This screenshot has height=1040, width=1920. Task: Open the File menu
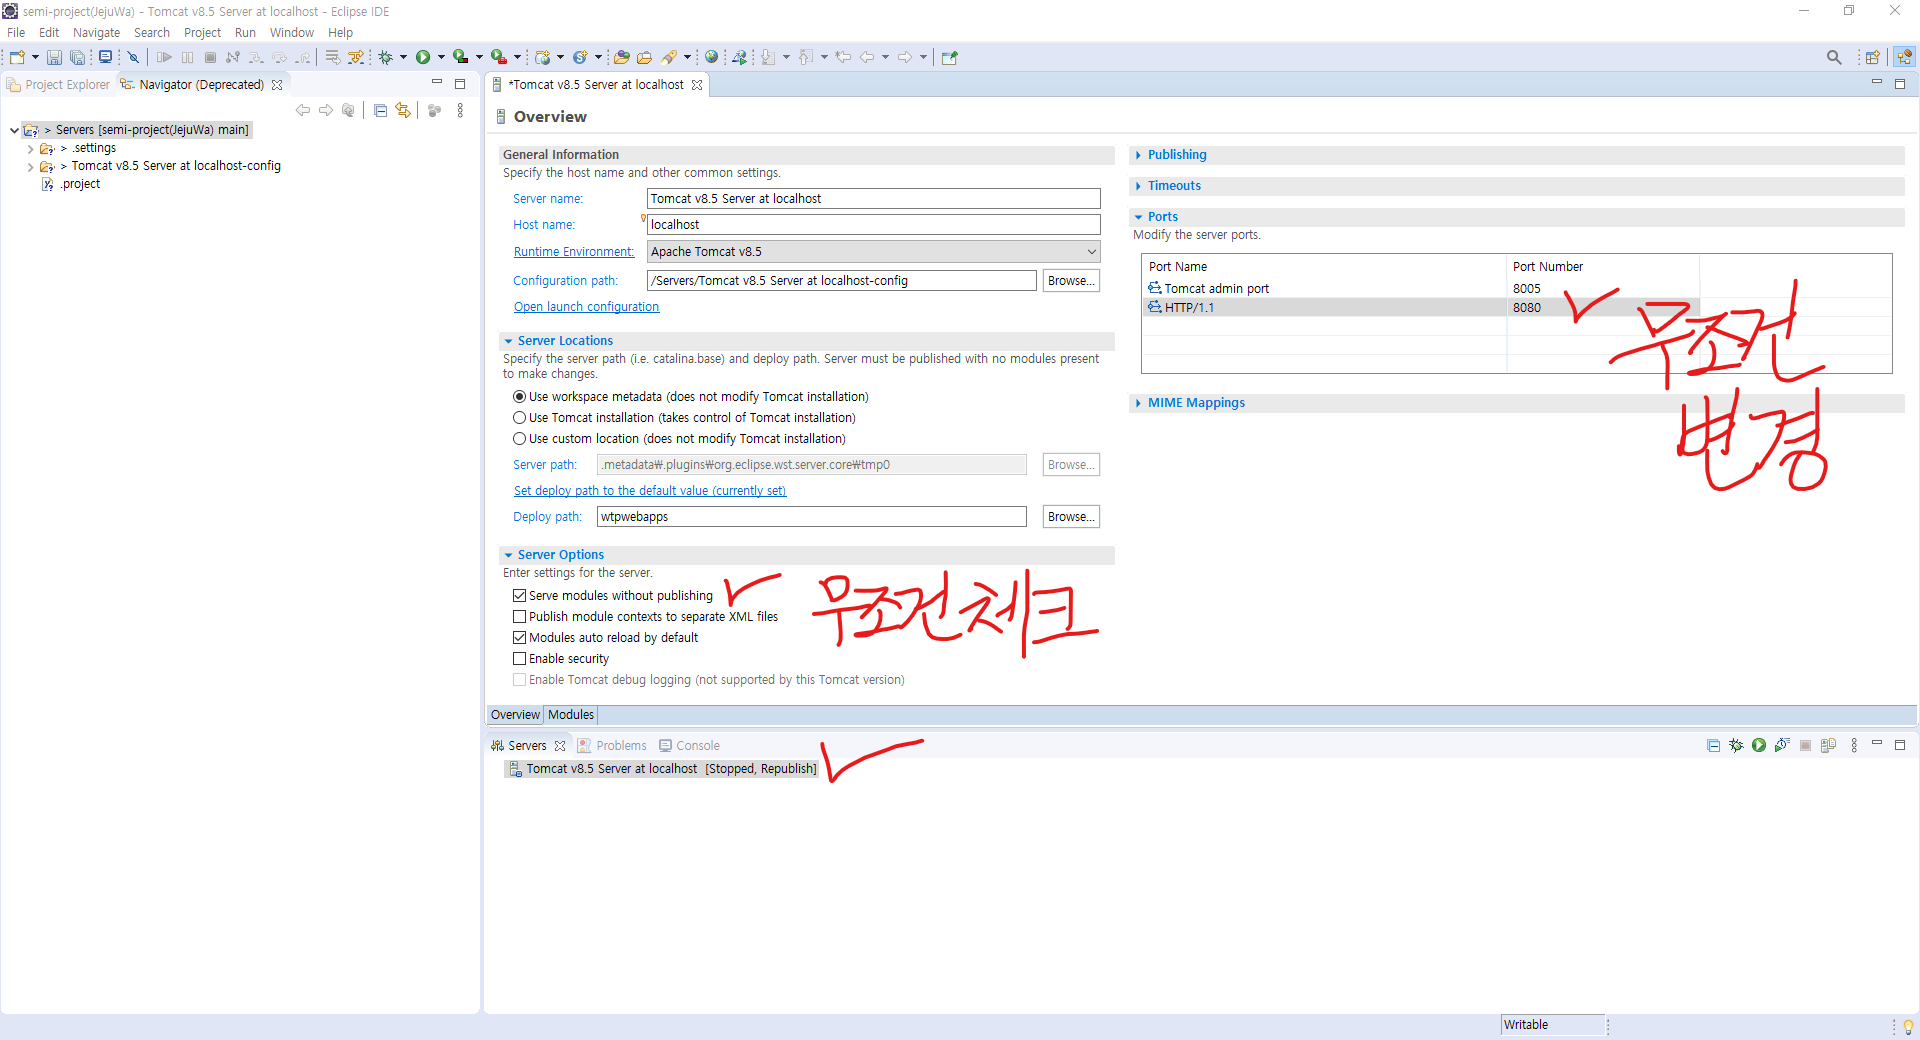tap(16, 33)
